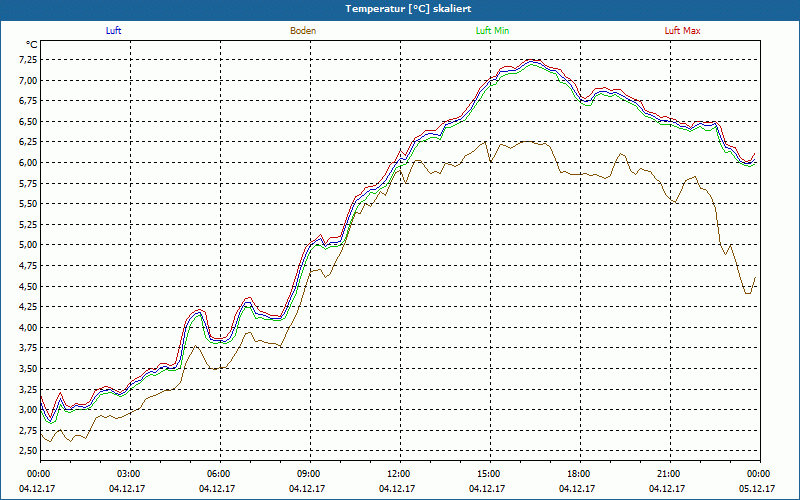This screenshot has height=500, width=800.
Task: Click the 6,00 y-axis value
Action: 28,163
